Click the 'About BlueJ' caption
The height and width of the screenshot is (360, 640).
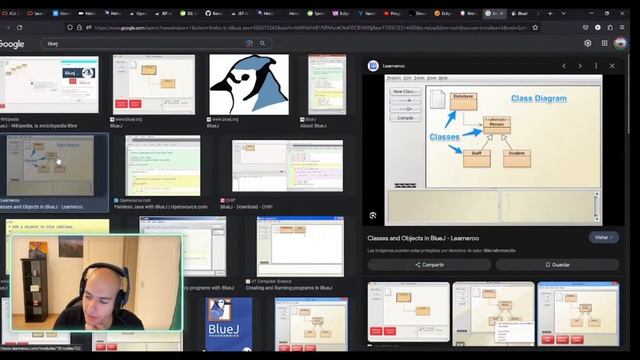point(313,126)
